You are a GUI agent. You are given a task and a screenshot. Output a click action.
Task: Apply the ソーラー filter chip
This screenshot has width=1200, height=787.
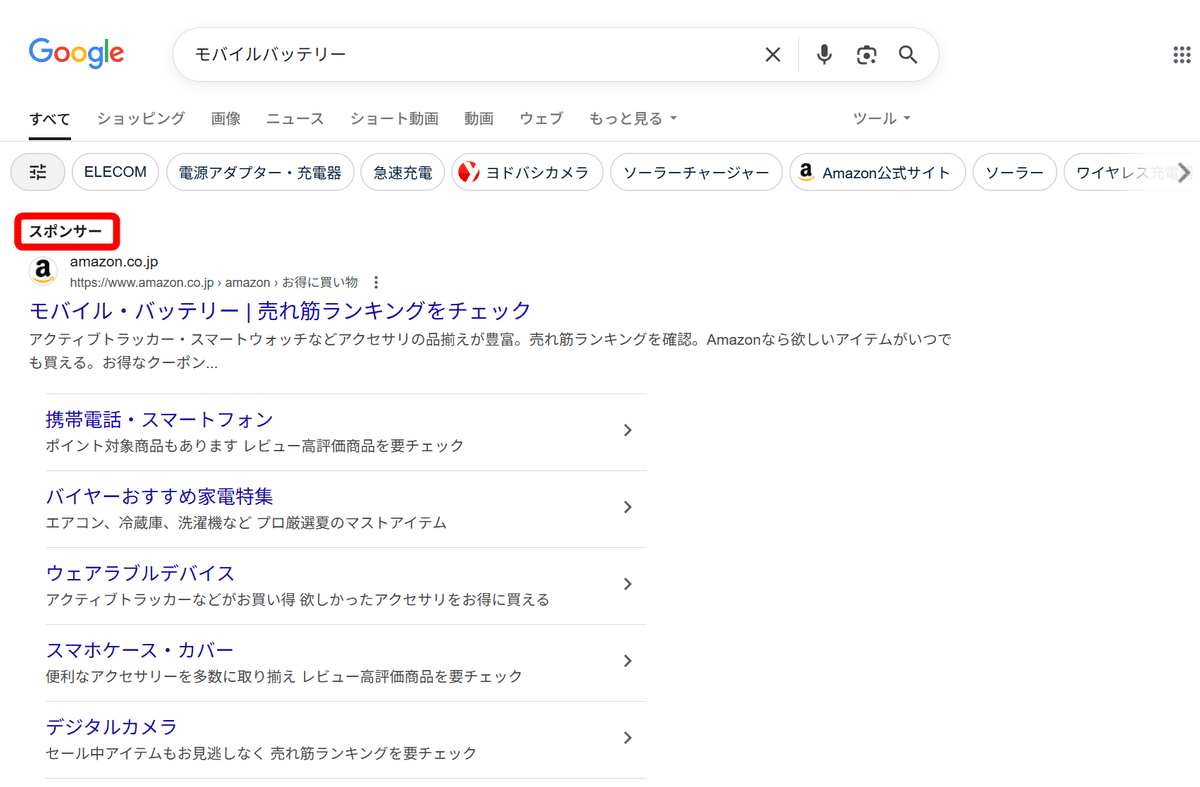pyautogui.click(x=1014, y=172)
